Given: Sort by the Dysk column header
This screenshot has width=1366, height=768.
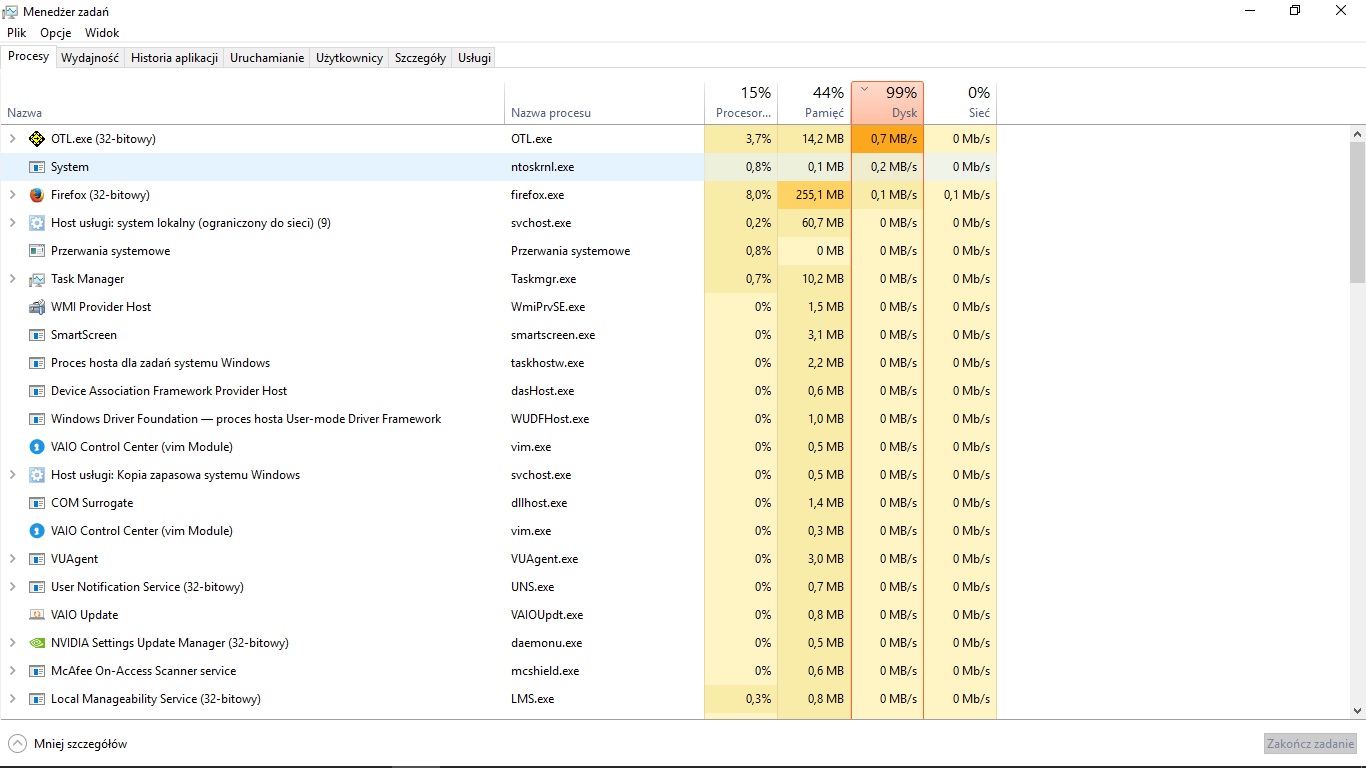Looking at the screenshot, I should pos(887,103).
